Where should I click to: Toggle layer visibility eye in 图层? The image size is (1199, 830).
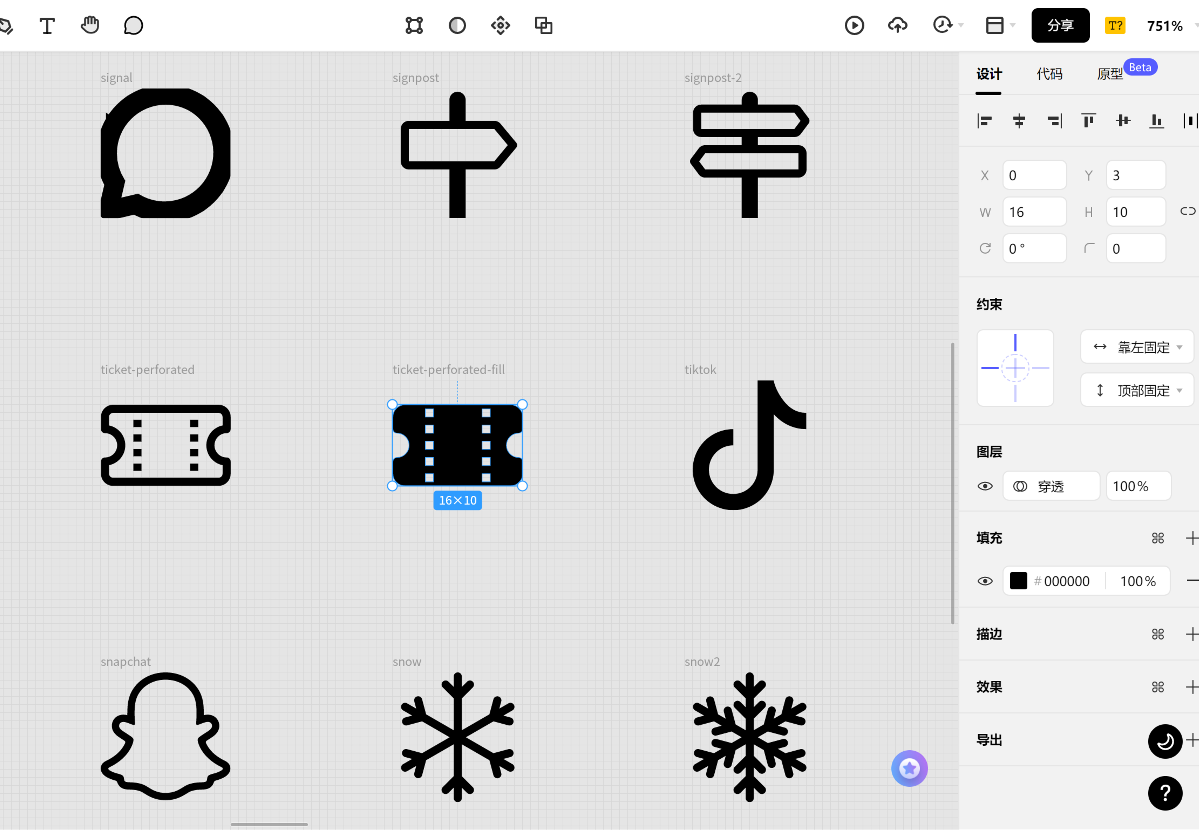click(985, 487)
